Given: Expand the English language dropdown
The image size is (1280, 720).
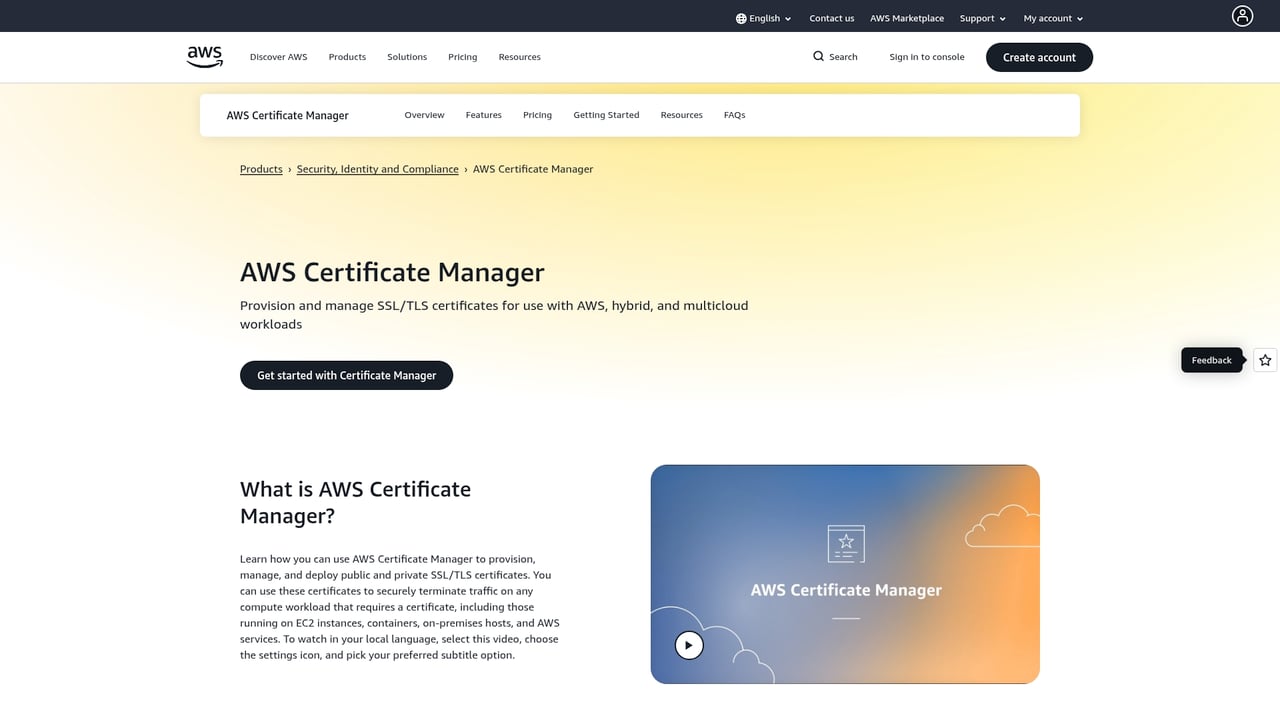Looking at the screenshot, I should pos(763,17).
